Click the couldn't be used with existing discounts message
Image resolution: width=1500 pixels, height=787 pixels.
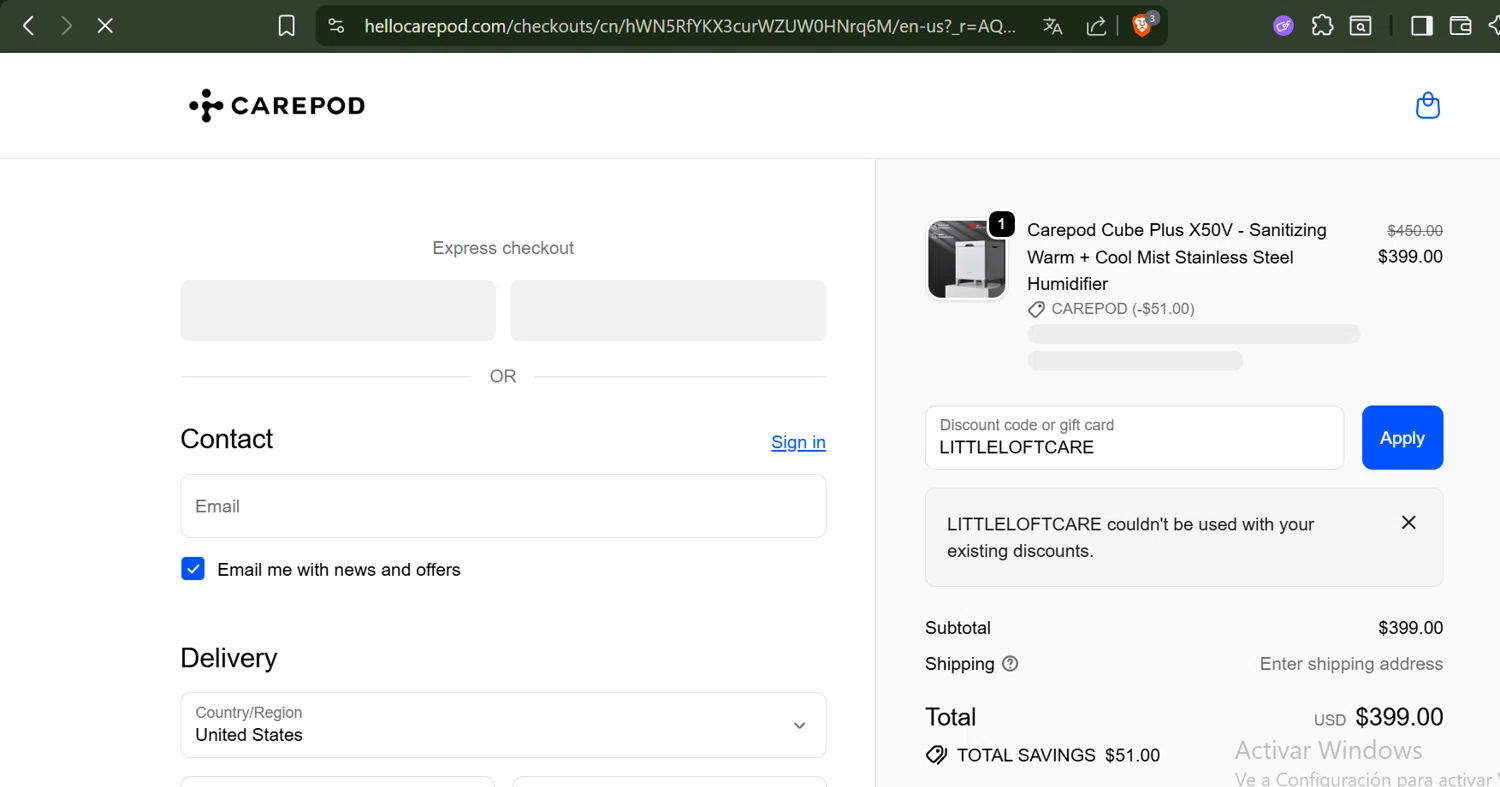(x=1130, y=537)
